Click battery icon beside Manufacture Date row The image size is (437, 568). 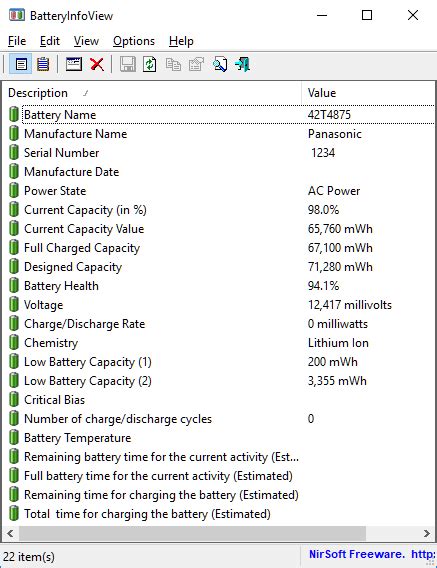(14, 171)
